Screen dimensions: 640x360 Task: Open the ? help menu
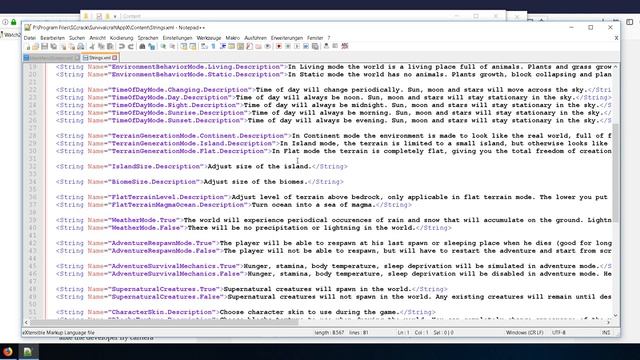pos(329,38)
